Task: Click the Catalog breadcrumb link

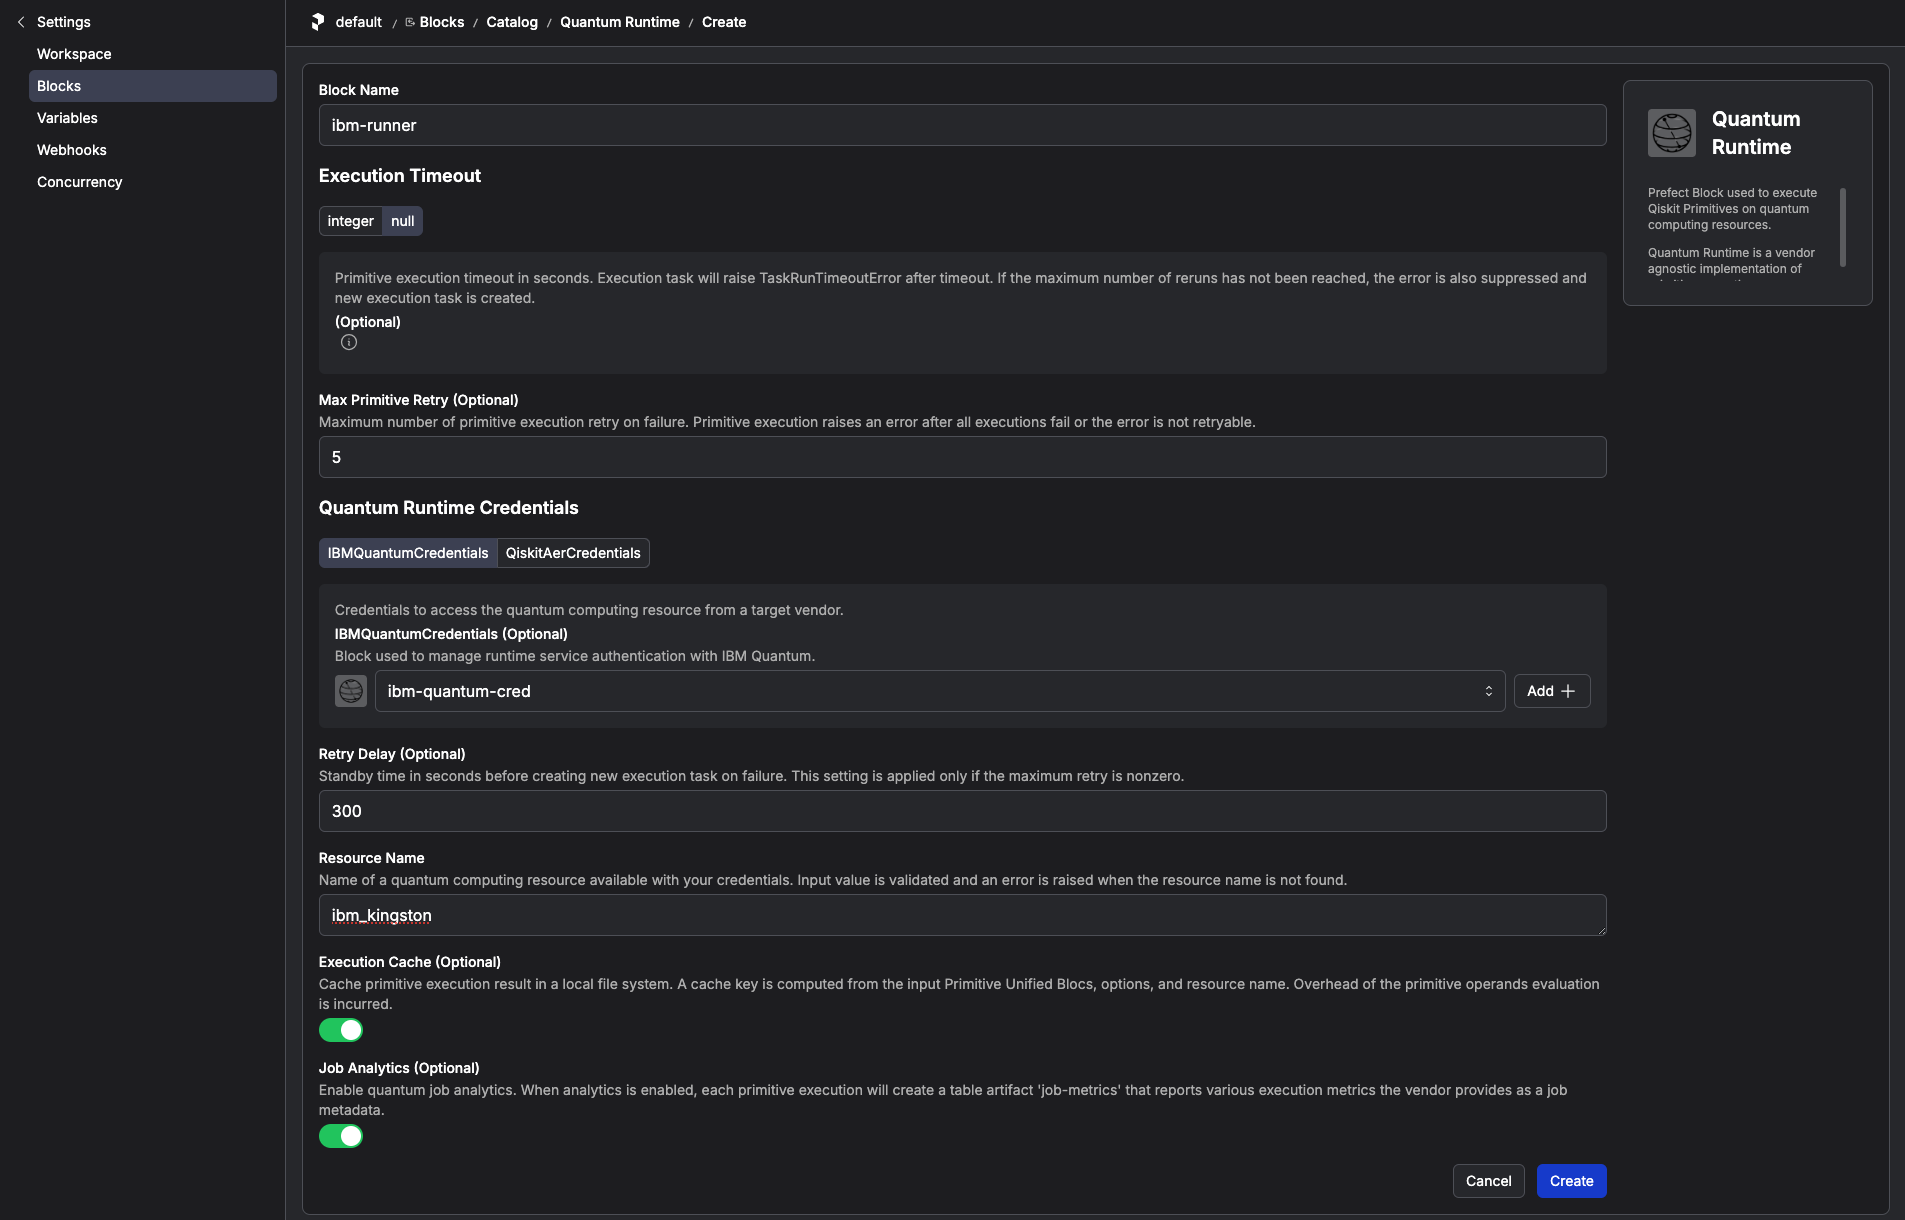Action: click(512, 22)
